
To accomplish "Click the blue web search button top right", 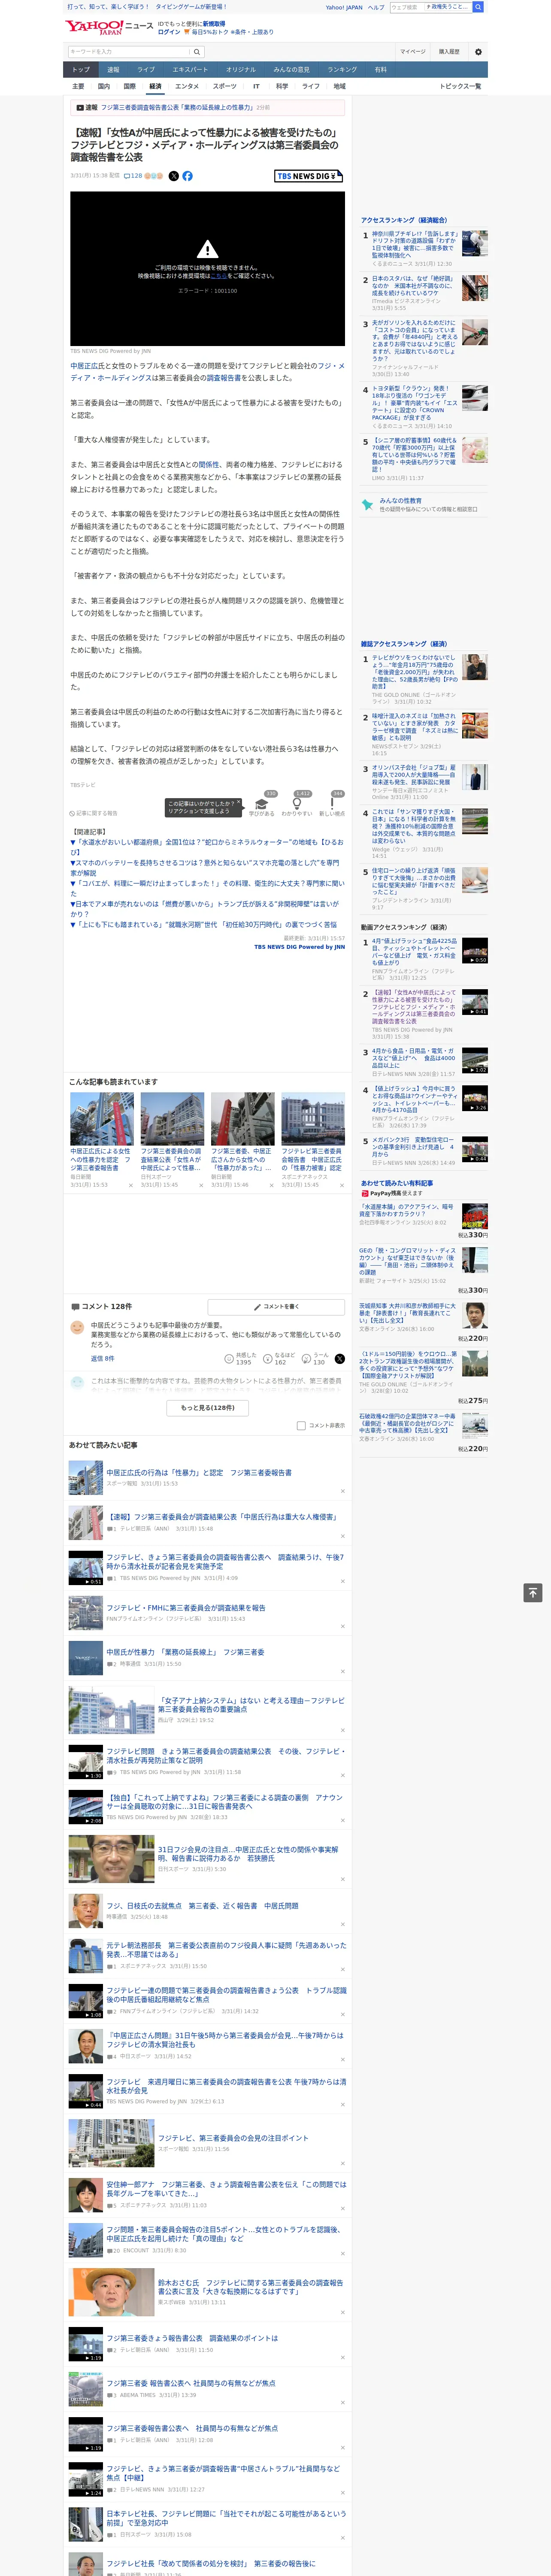I will (478, 7).
